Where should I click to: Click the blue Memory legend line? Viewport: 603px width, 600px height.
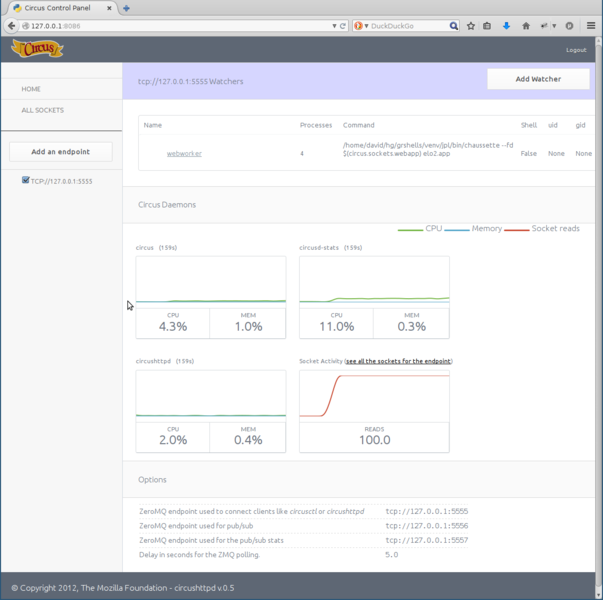(x=457, y=230)
